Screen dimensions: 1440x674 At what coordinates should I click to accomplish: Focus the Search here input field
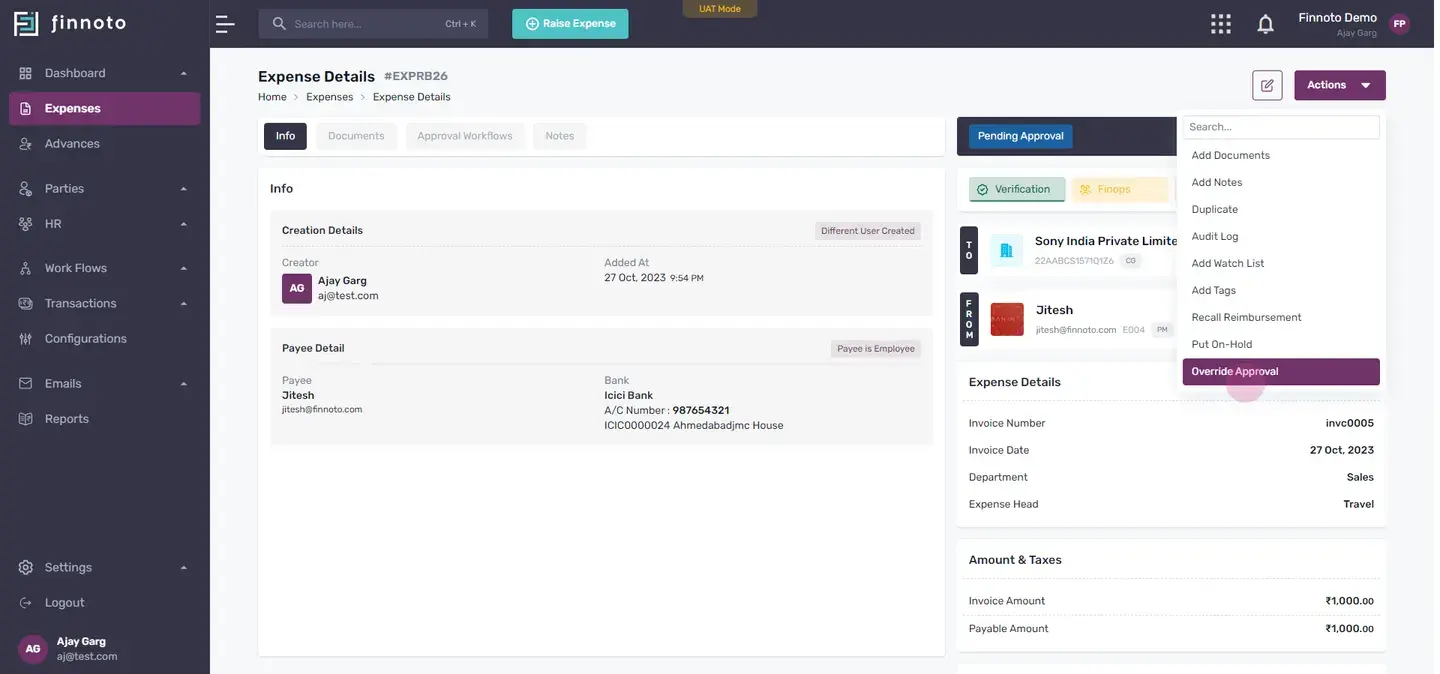[373, 24]
